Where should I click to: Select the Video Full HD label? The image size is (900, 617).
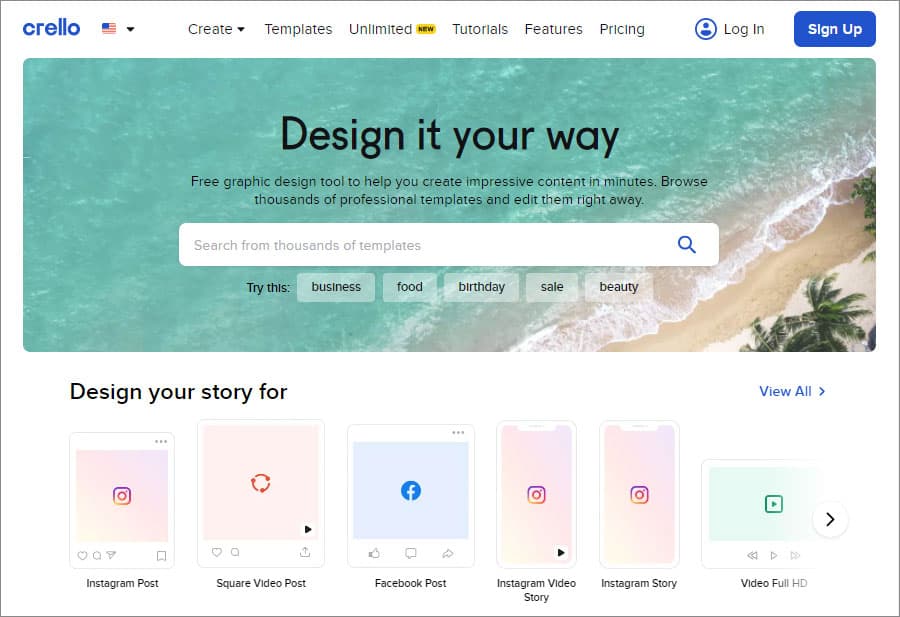click(774, 583)
